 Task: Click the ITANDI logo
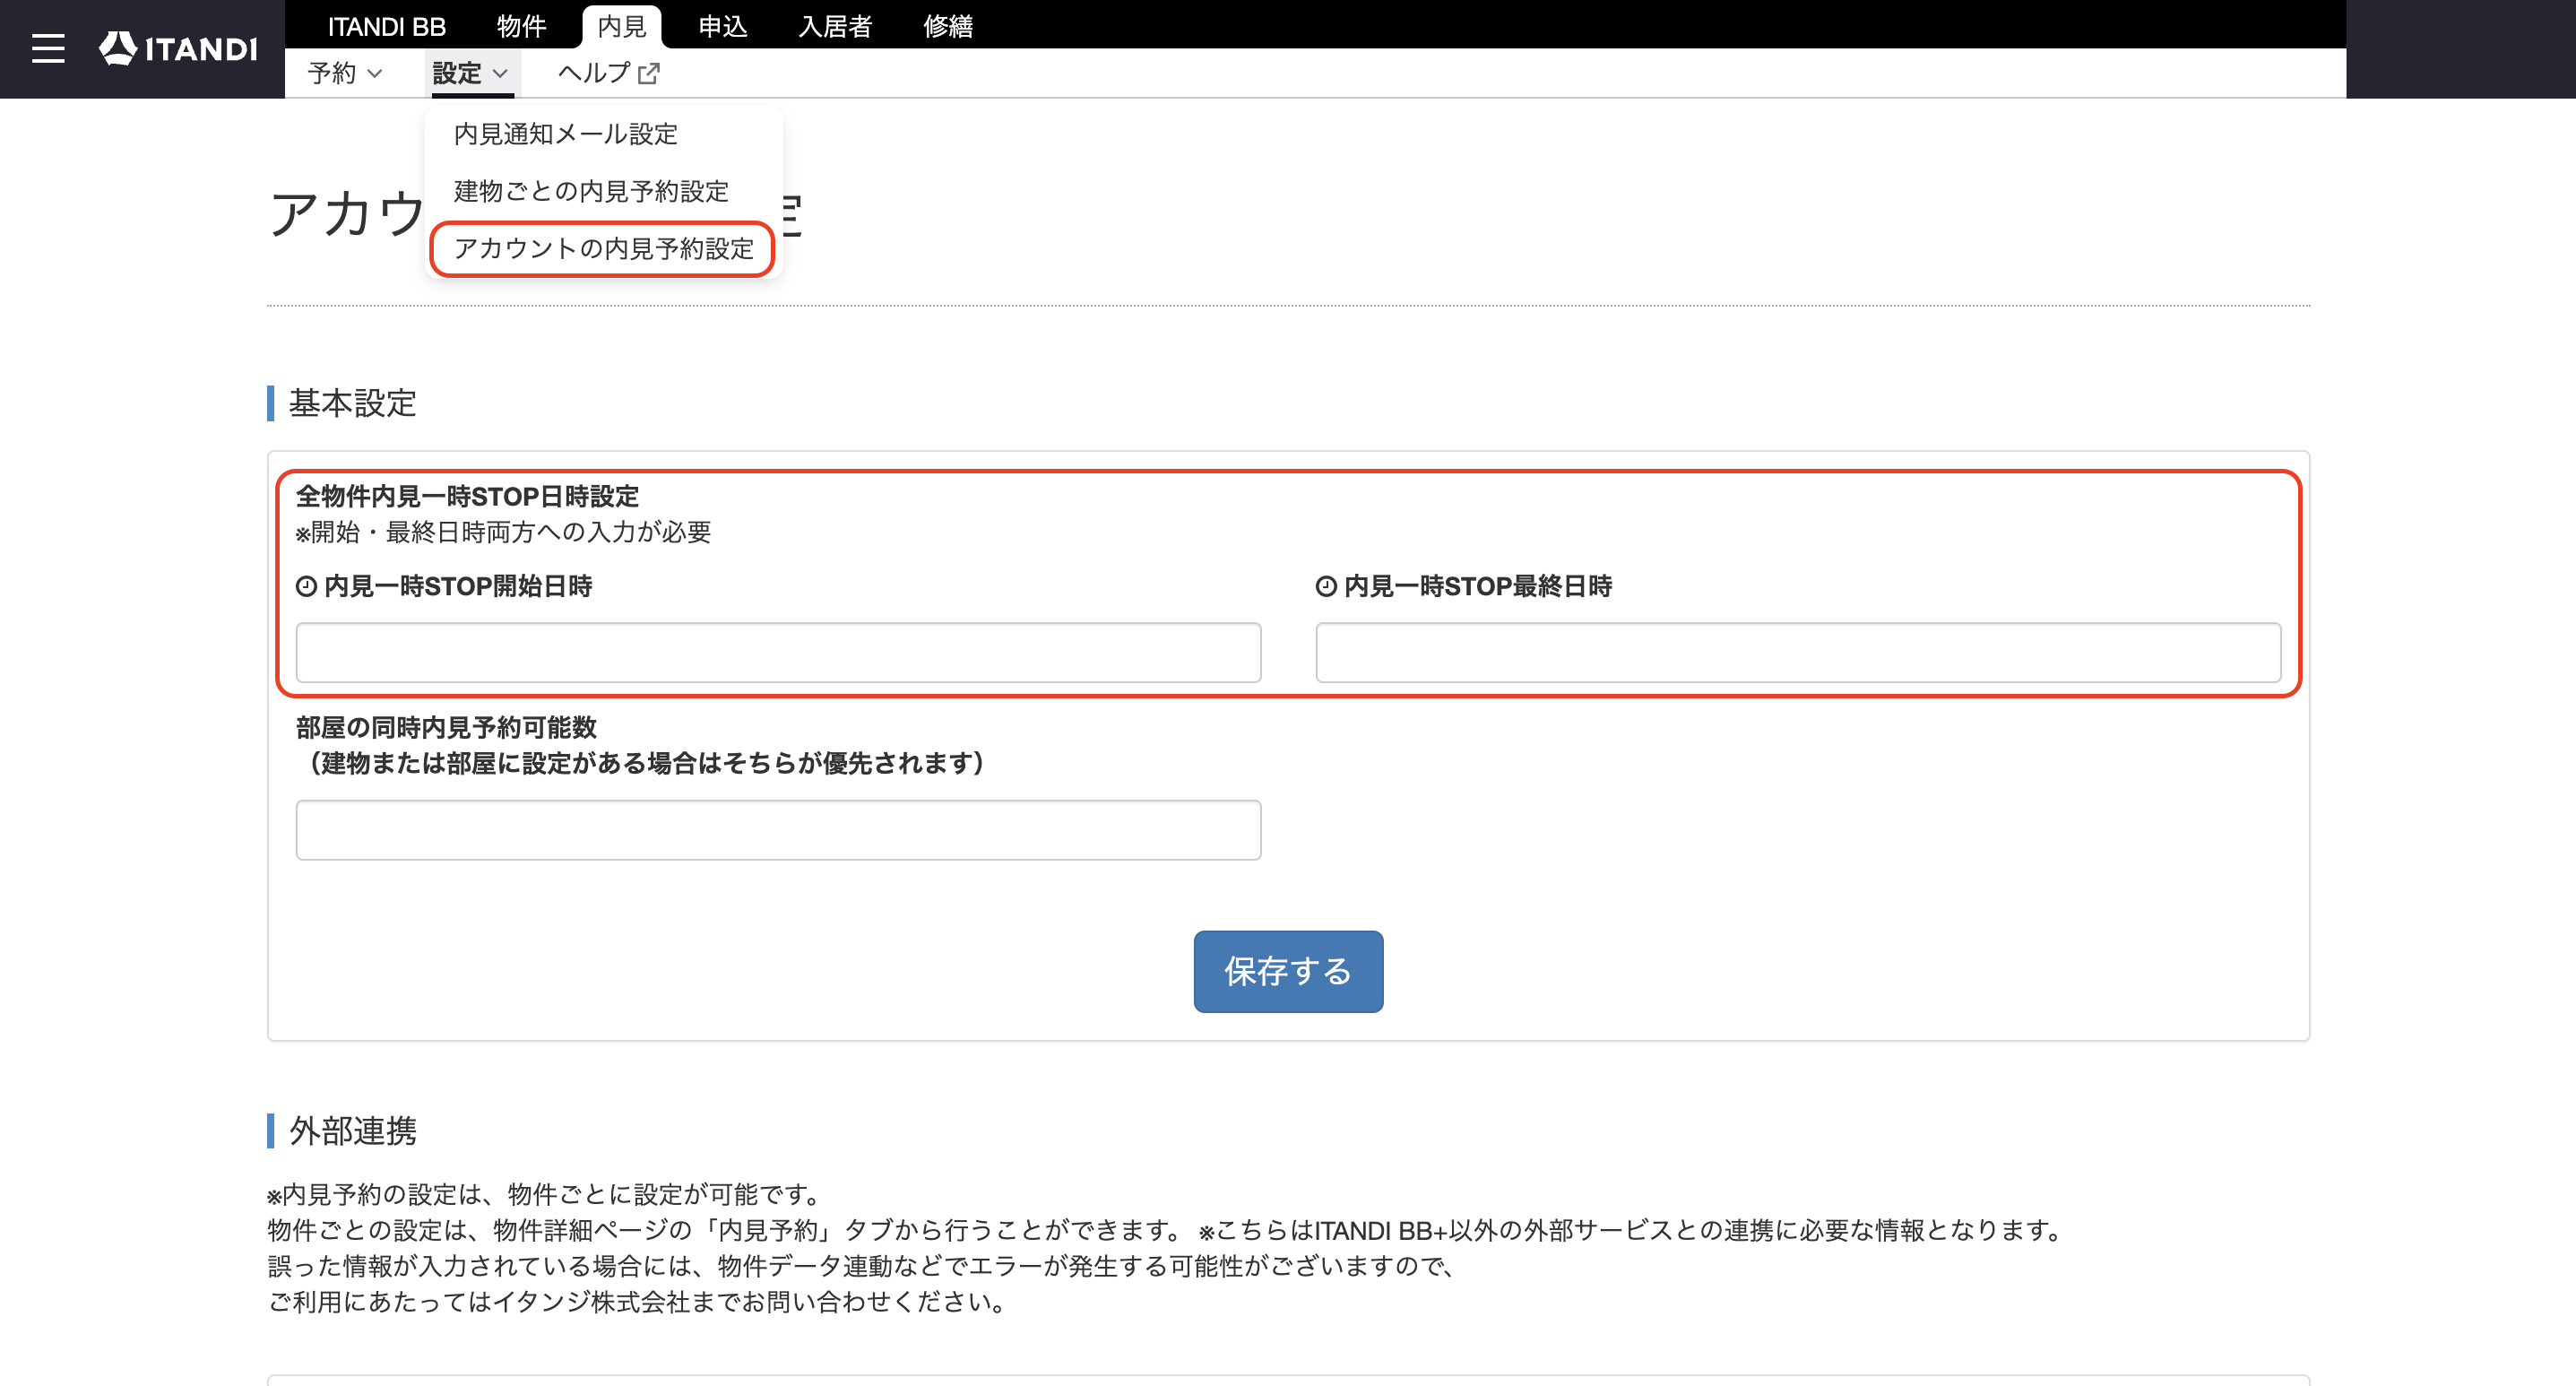pyautogui.click(x=178, y=48)
